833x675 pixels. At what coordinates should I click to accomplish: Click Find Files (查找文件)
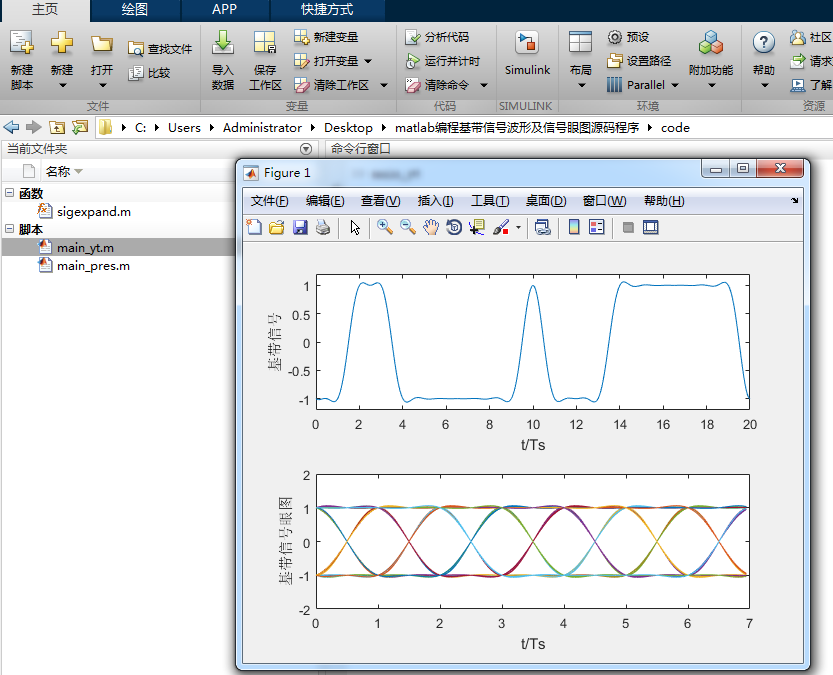(x=160, y=49)
